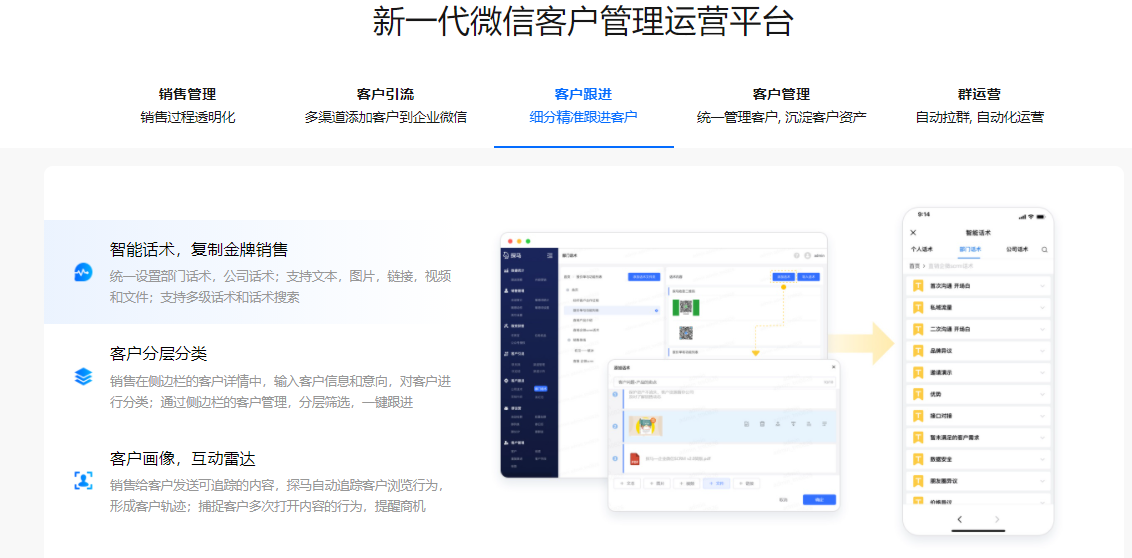1132x558 pixels.
Task: Click the 客户画像 portrait scan icon
Action: [83, 480]
